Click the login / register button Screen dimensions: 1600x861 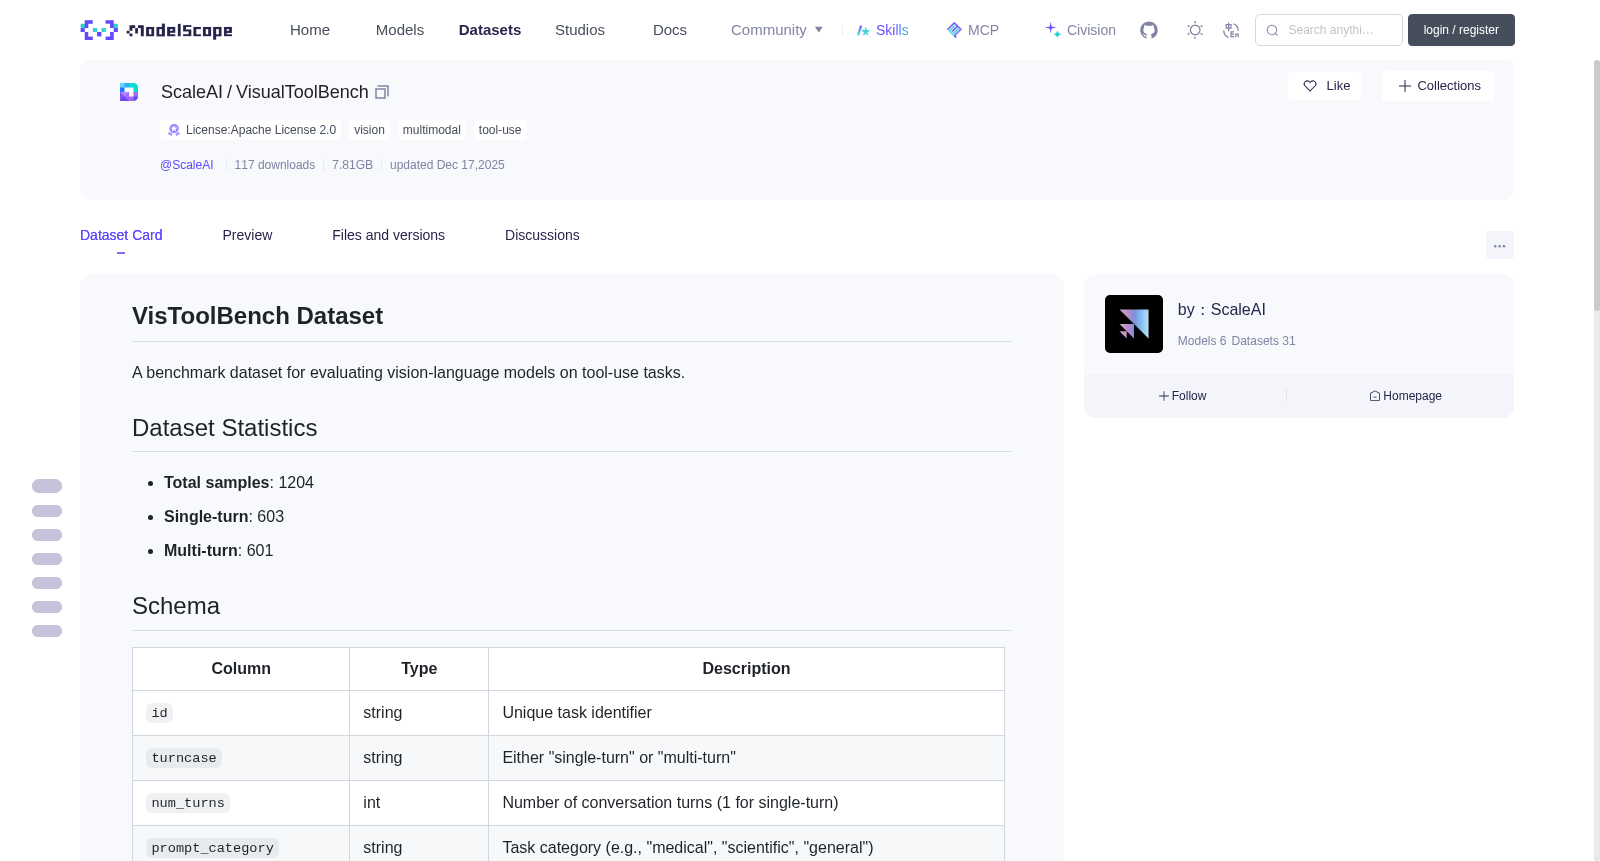(1461, 30)
